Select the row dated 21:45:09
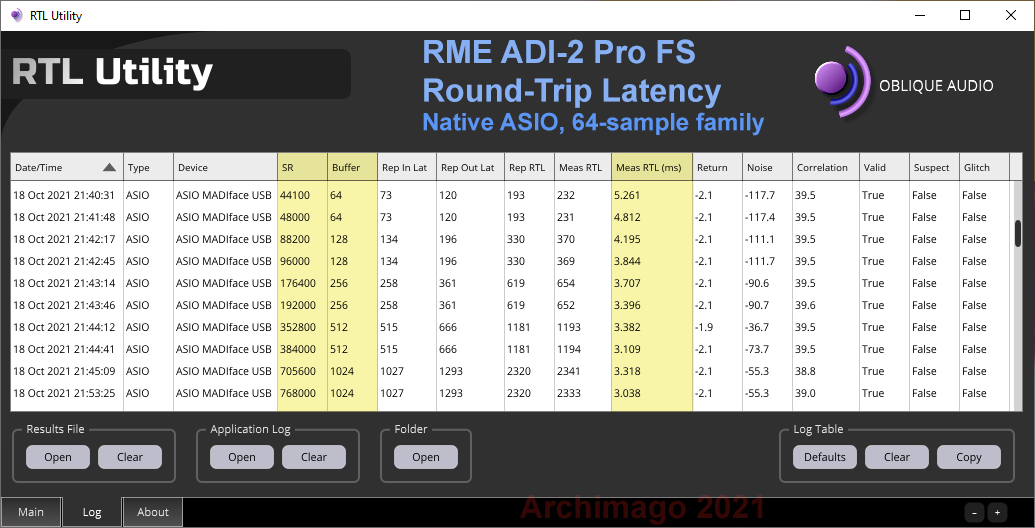This screenshot has height=528, width=1035. click(x=510, y=372)
